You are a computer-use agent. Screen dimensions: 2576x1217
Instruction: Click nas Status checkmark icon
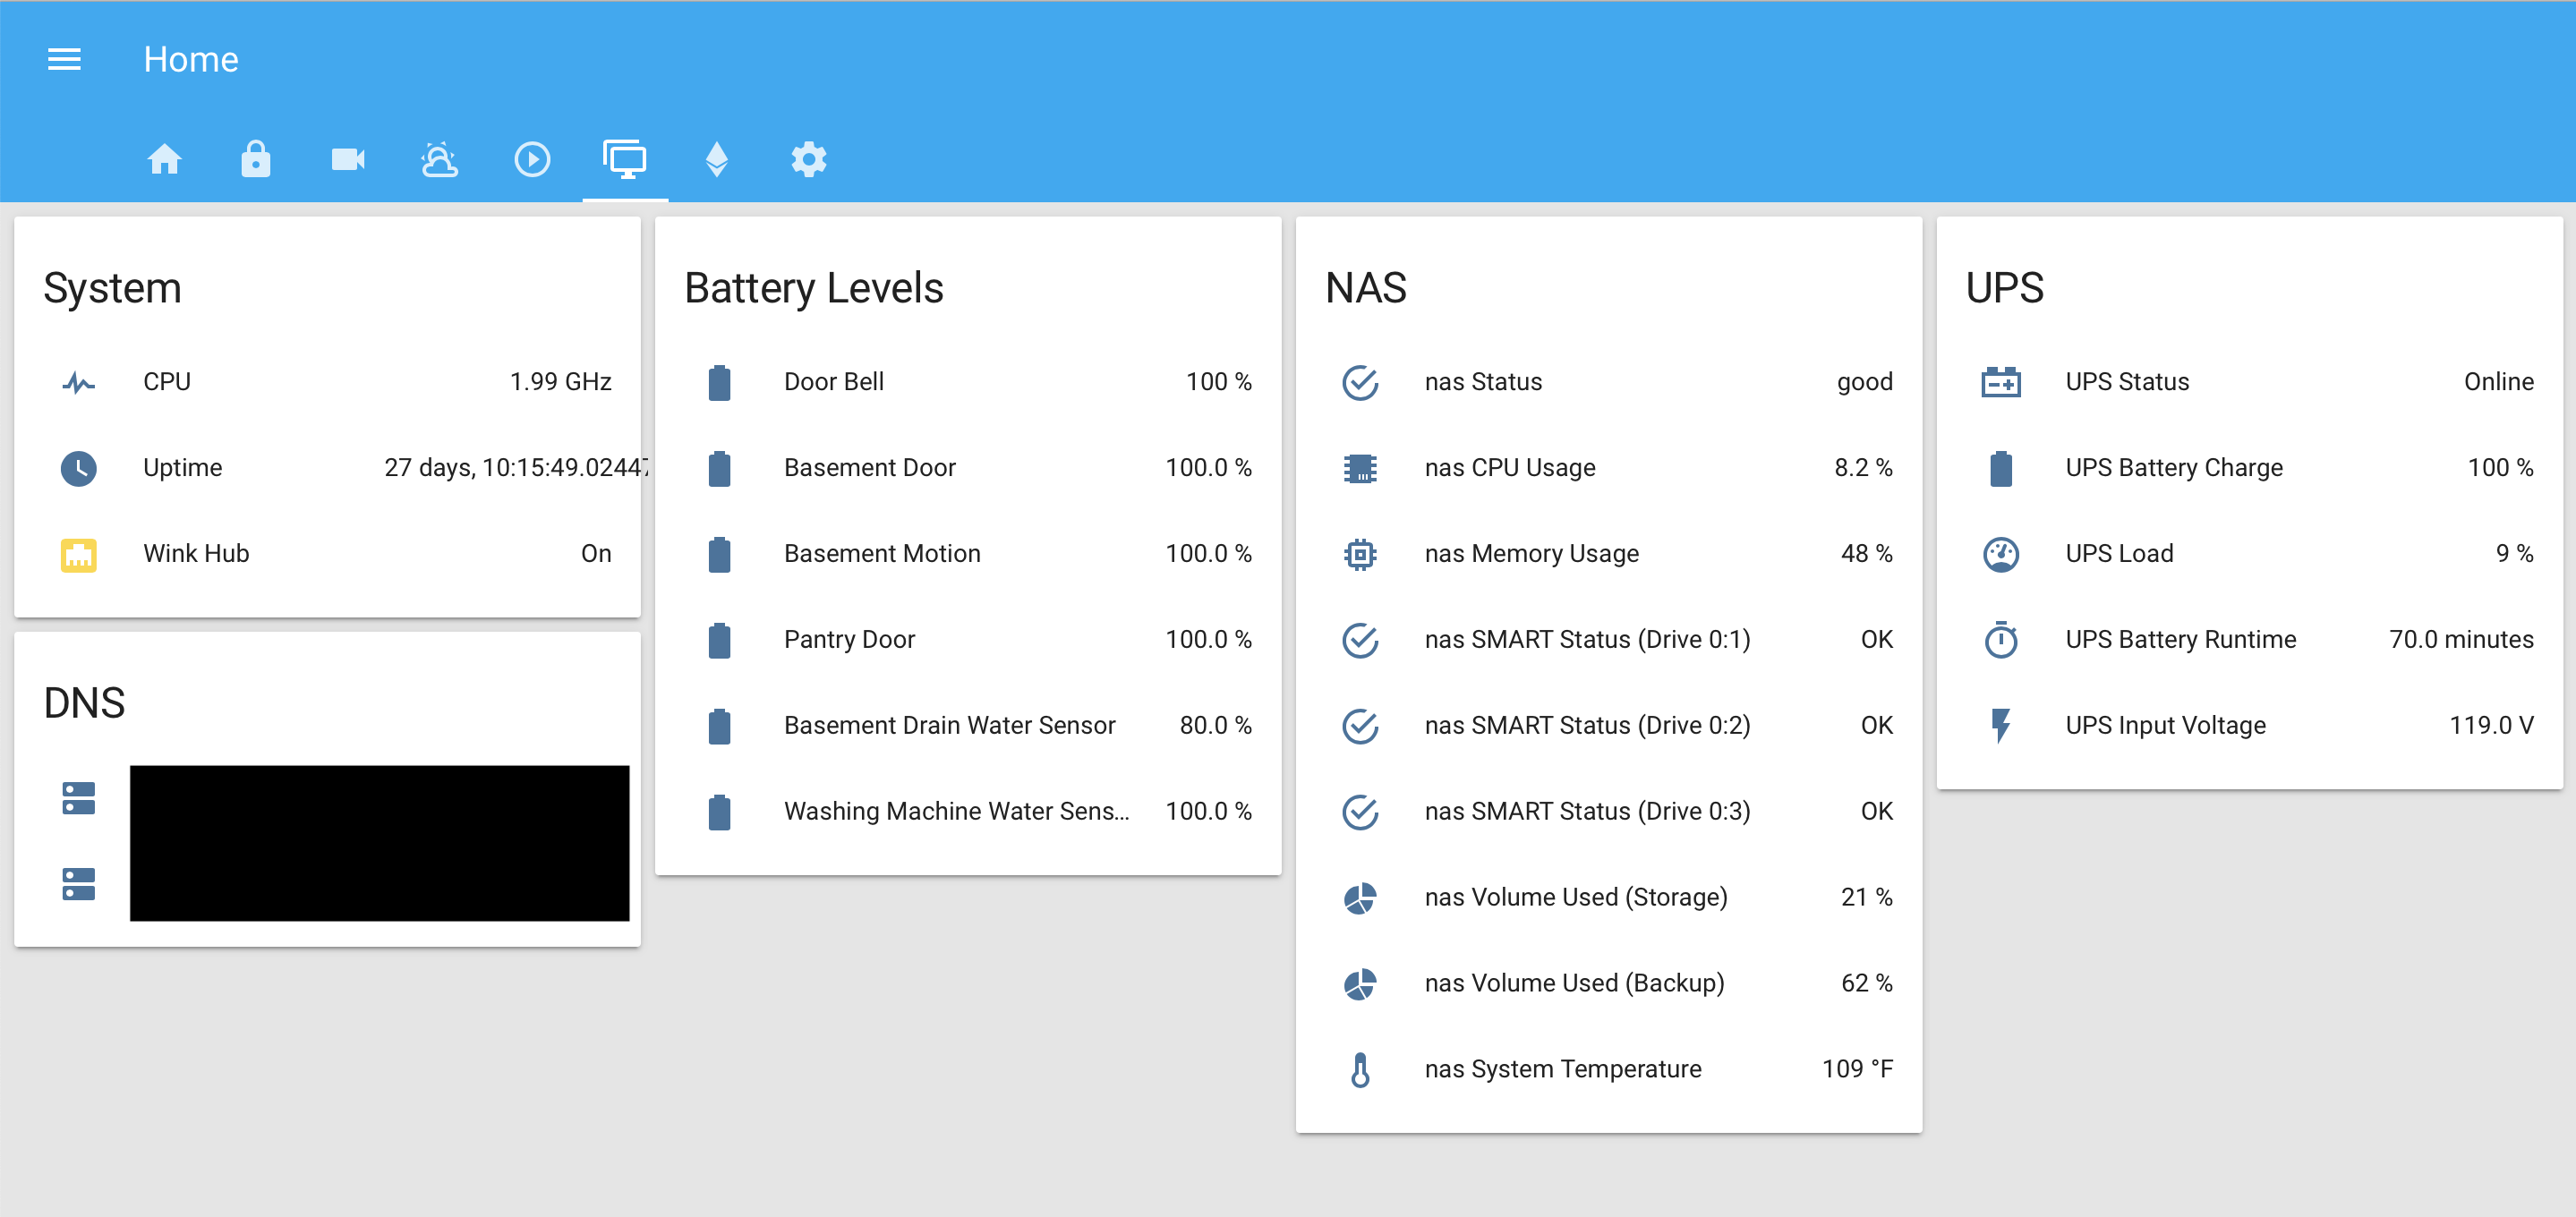[x=1360, y=382]
